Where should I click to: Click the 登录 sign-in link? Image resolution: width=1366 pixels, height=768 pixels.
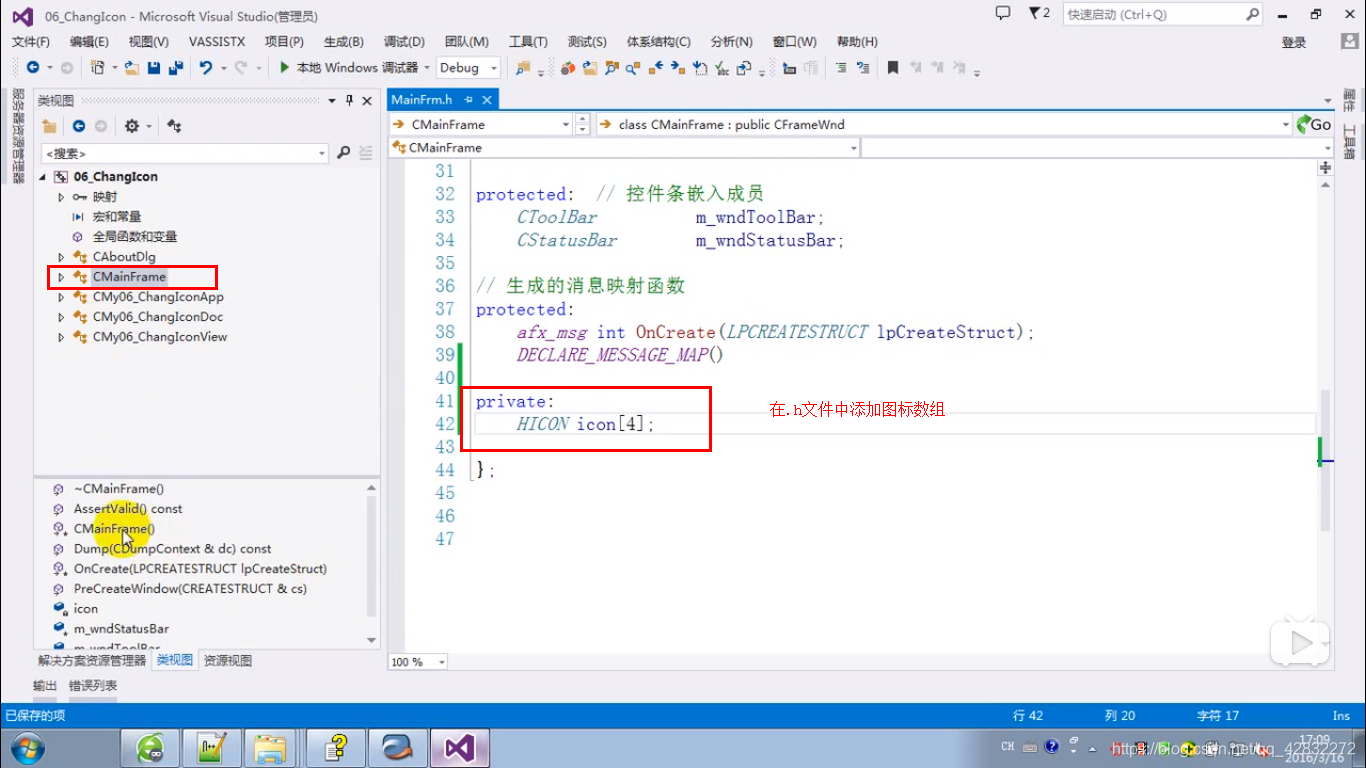click(1294, 42)
